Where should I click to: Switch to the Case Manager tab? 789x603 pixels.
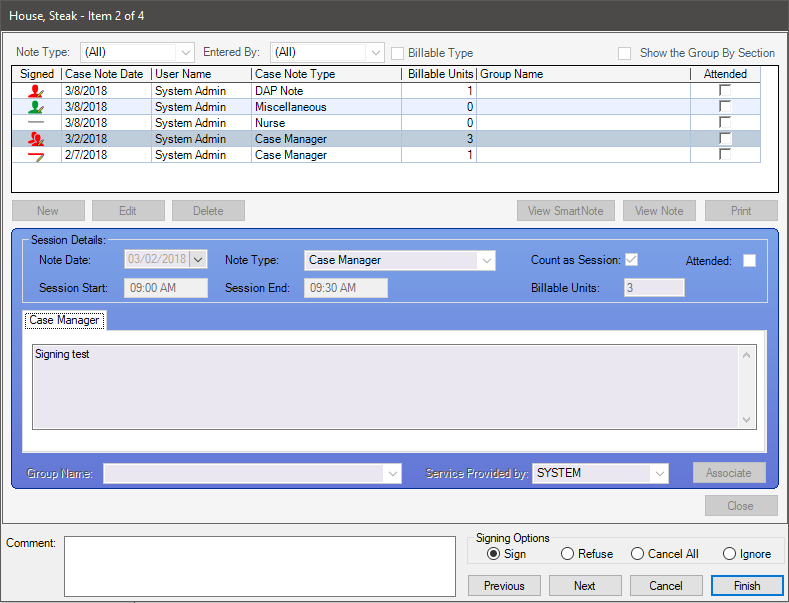pos(64,320)
